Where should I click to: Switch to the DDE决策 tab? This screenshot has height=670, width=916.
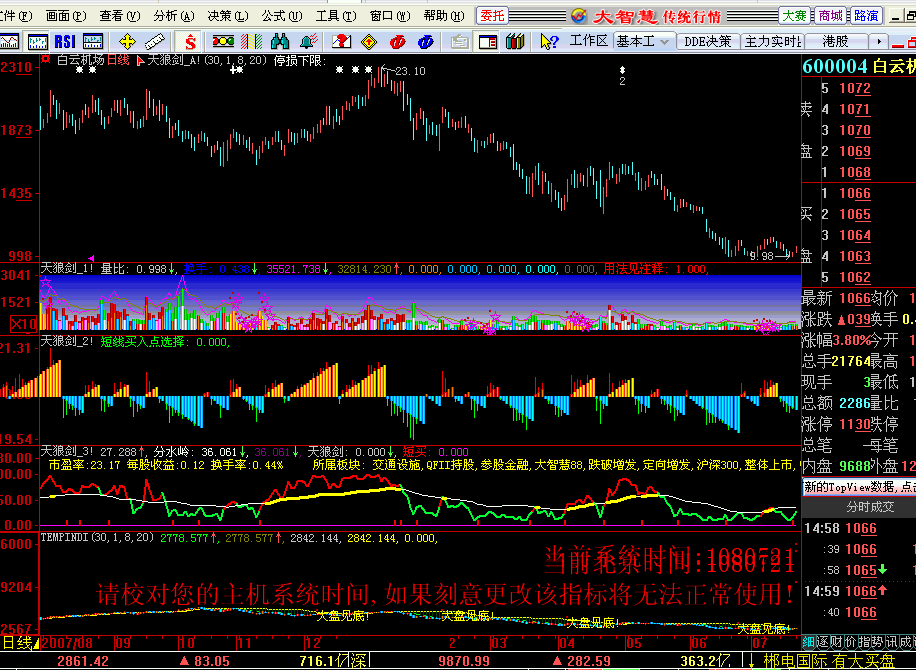point(708,41)
